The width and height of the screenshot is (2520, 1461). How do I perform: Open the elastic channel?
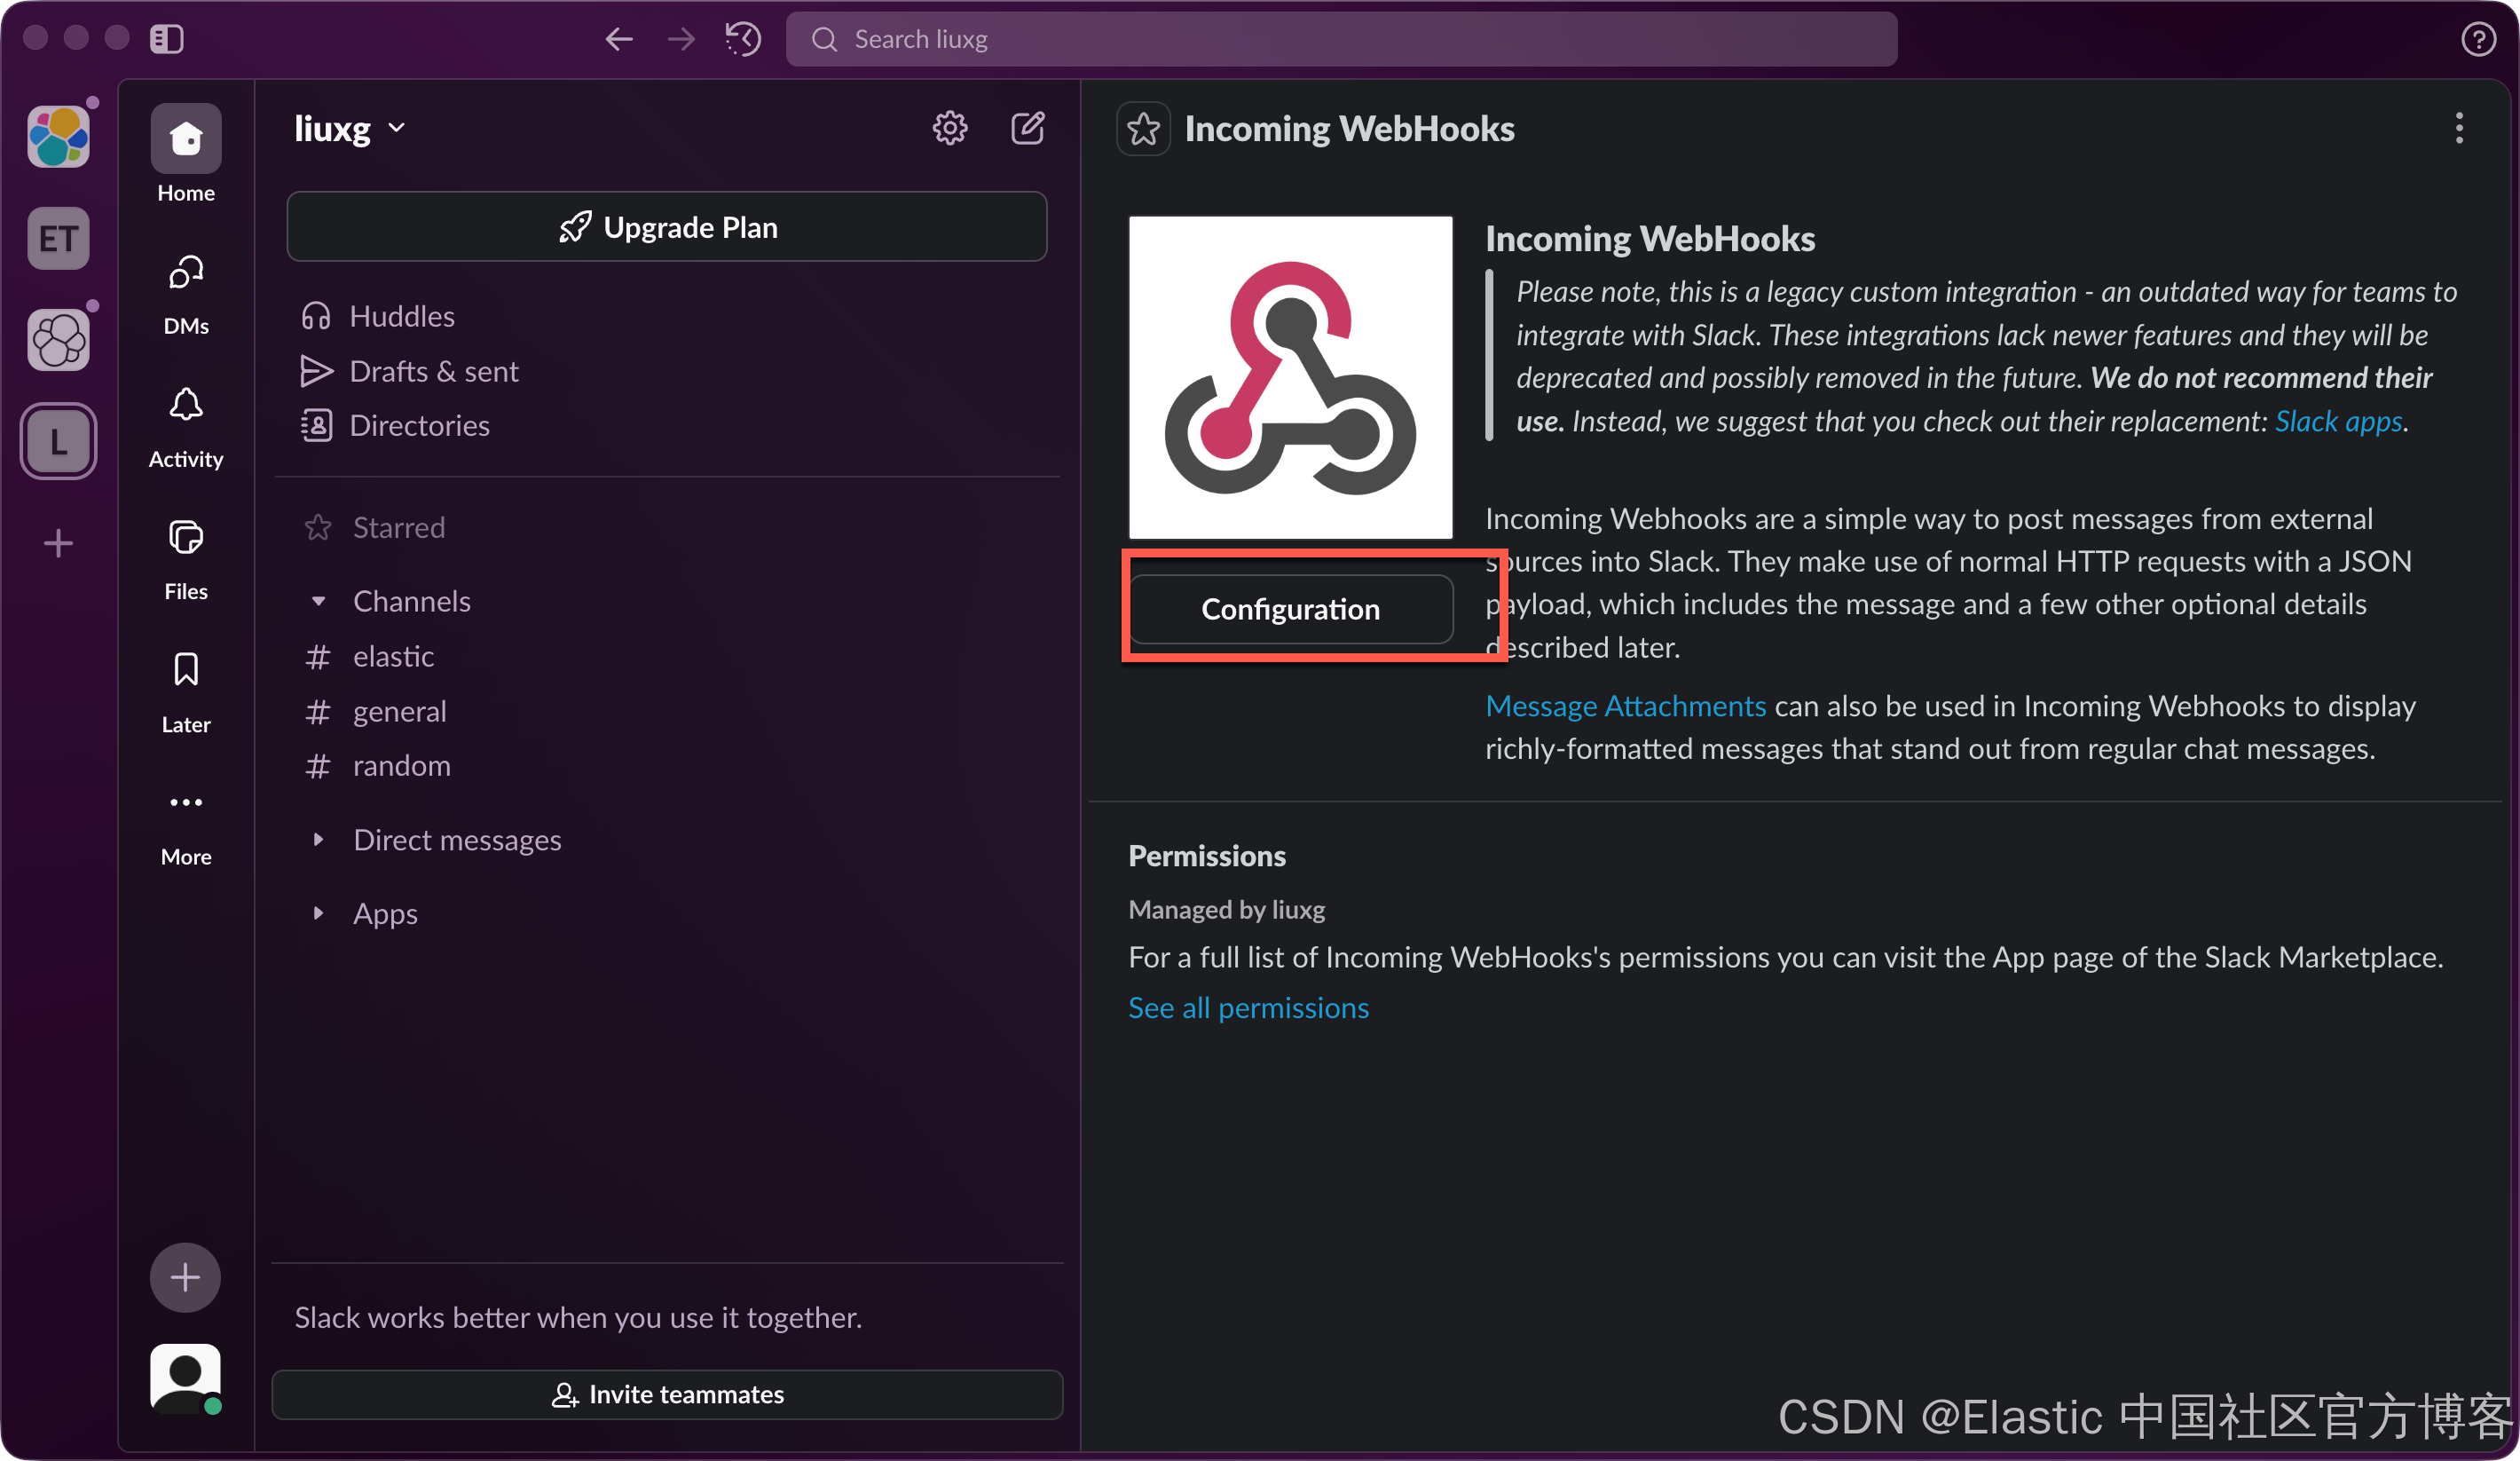pos(393,656)
